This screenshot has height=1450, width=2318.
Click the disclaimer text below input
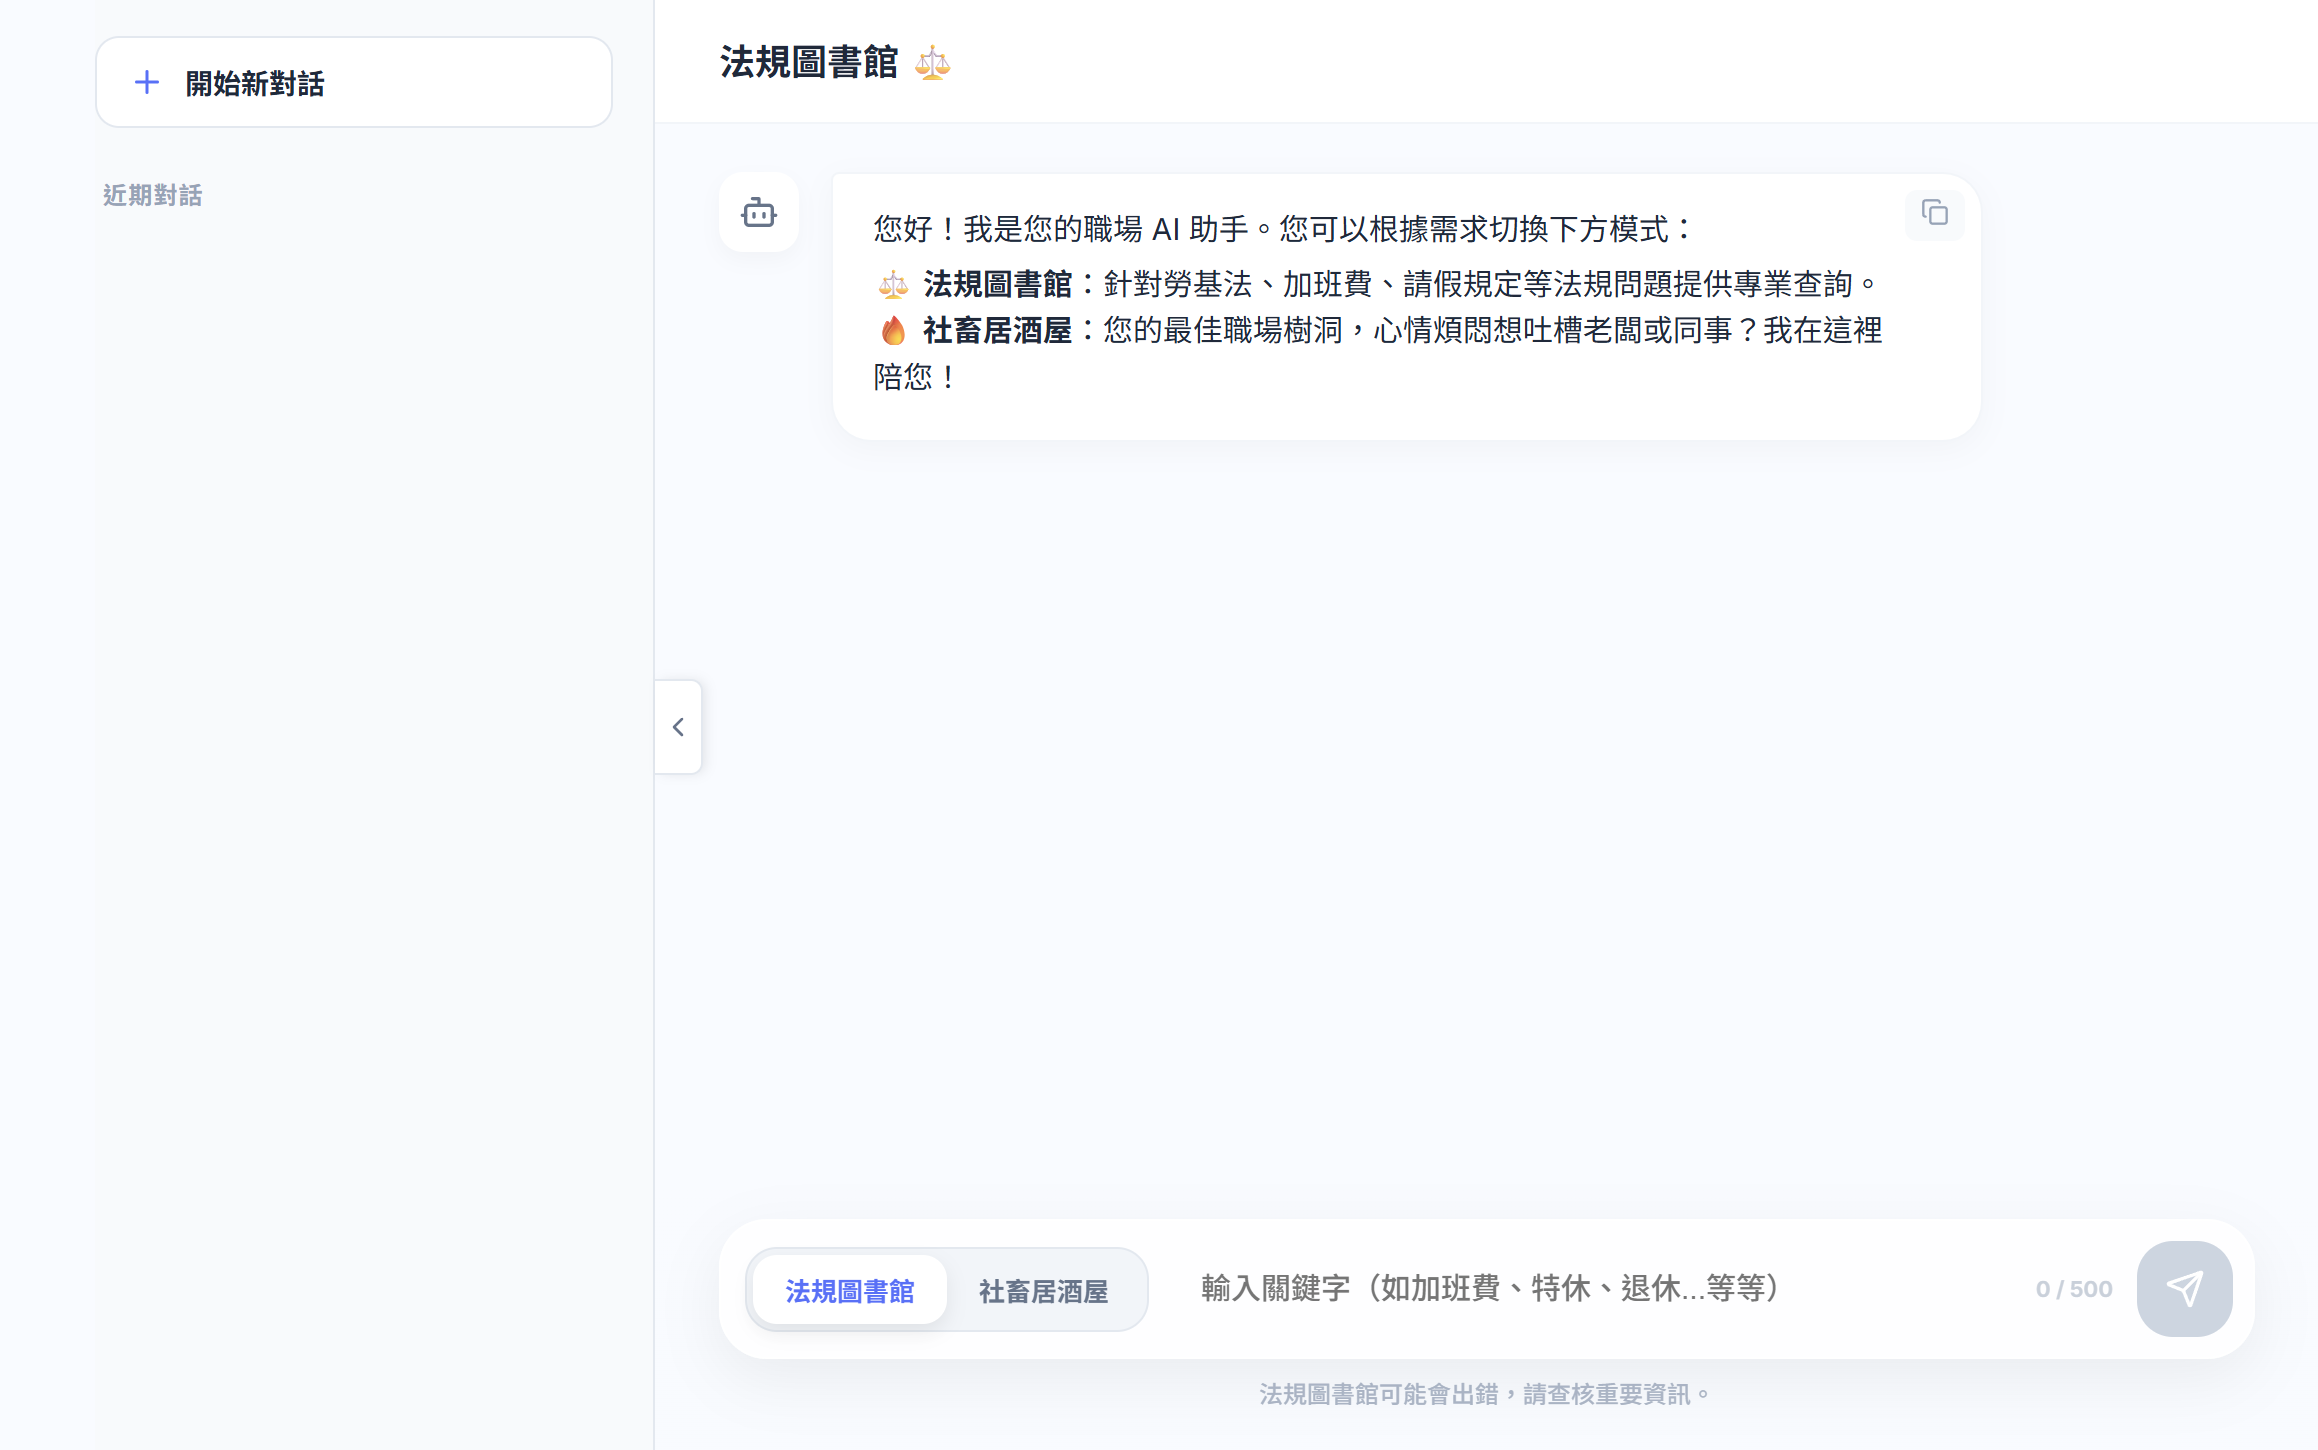(1484, 1394)
